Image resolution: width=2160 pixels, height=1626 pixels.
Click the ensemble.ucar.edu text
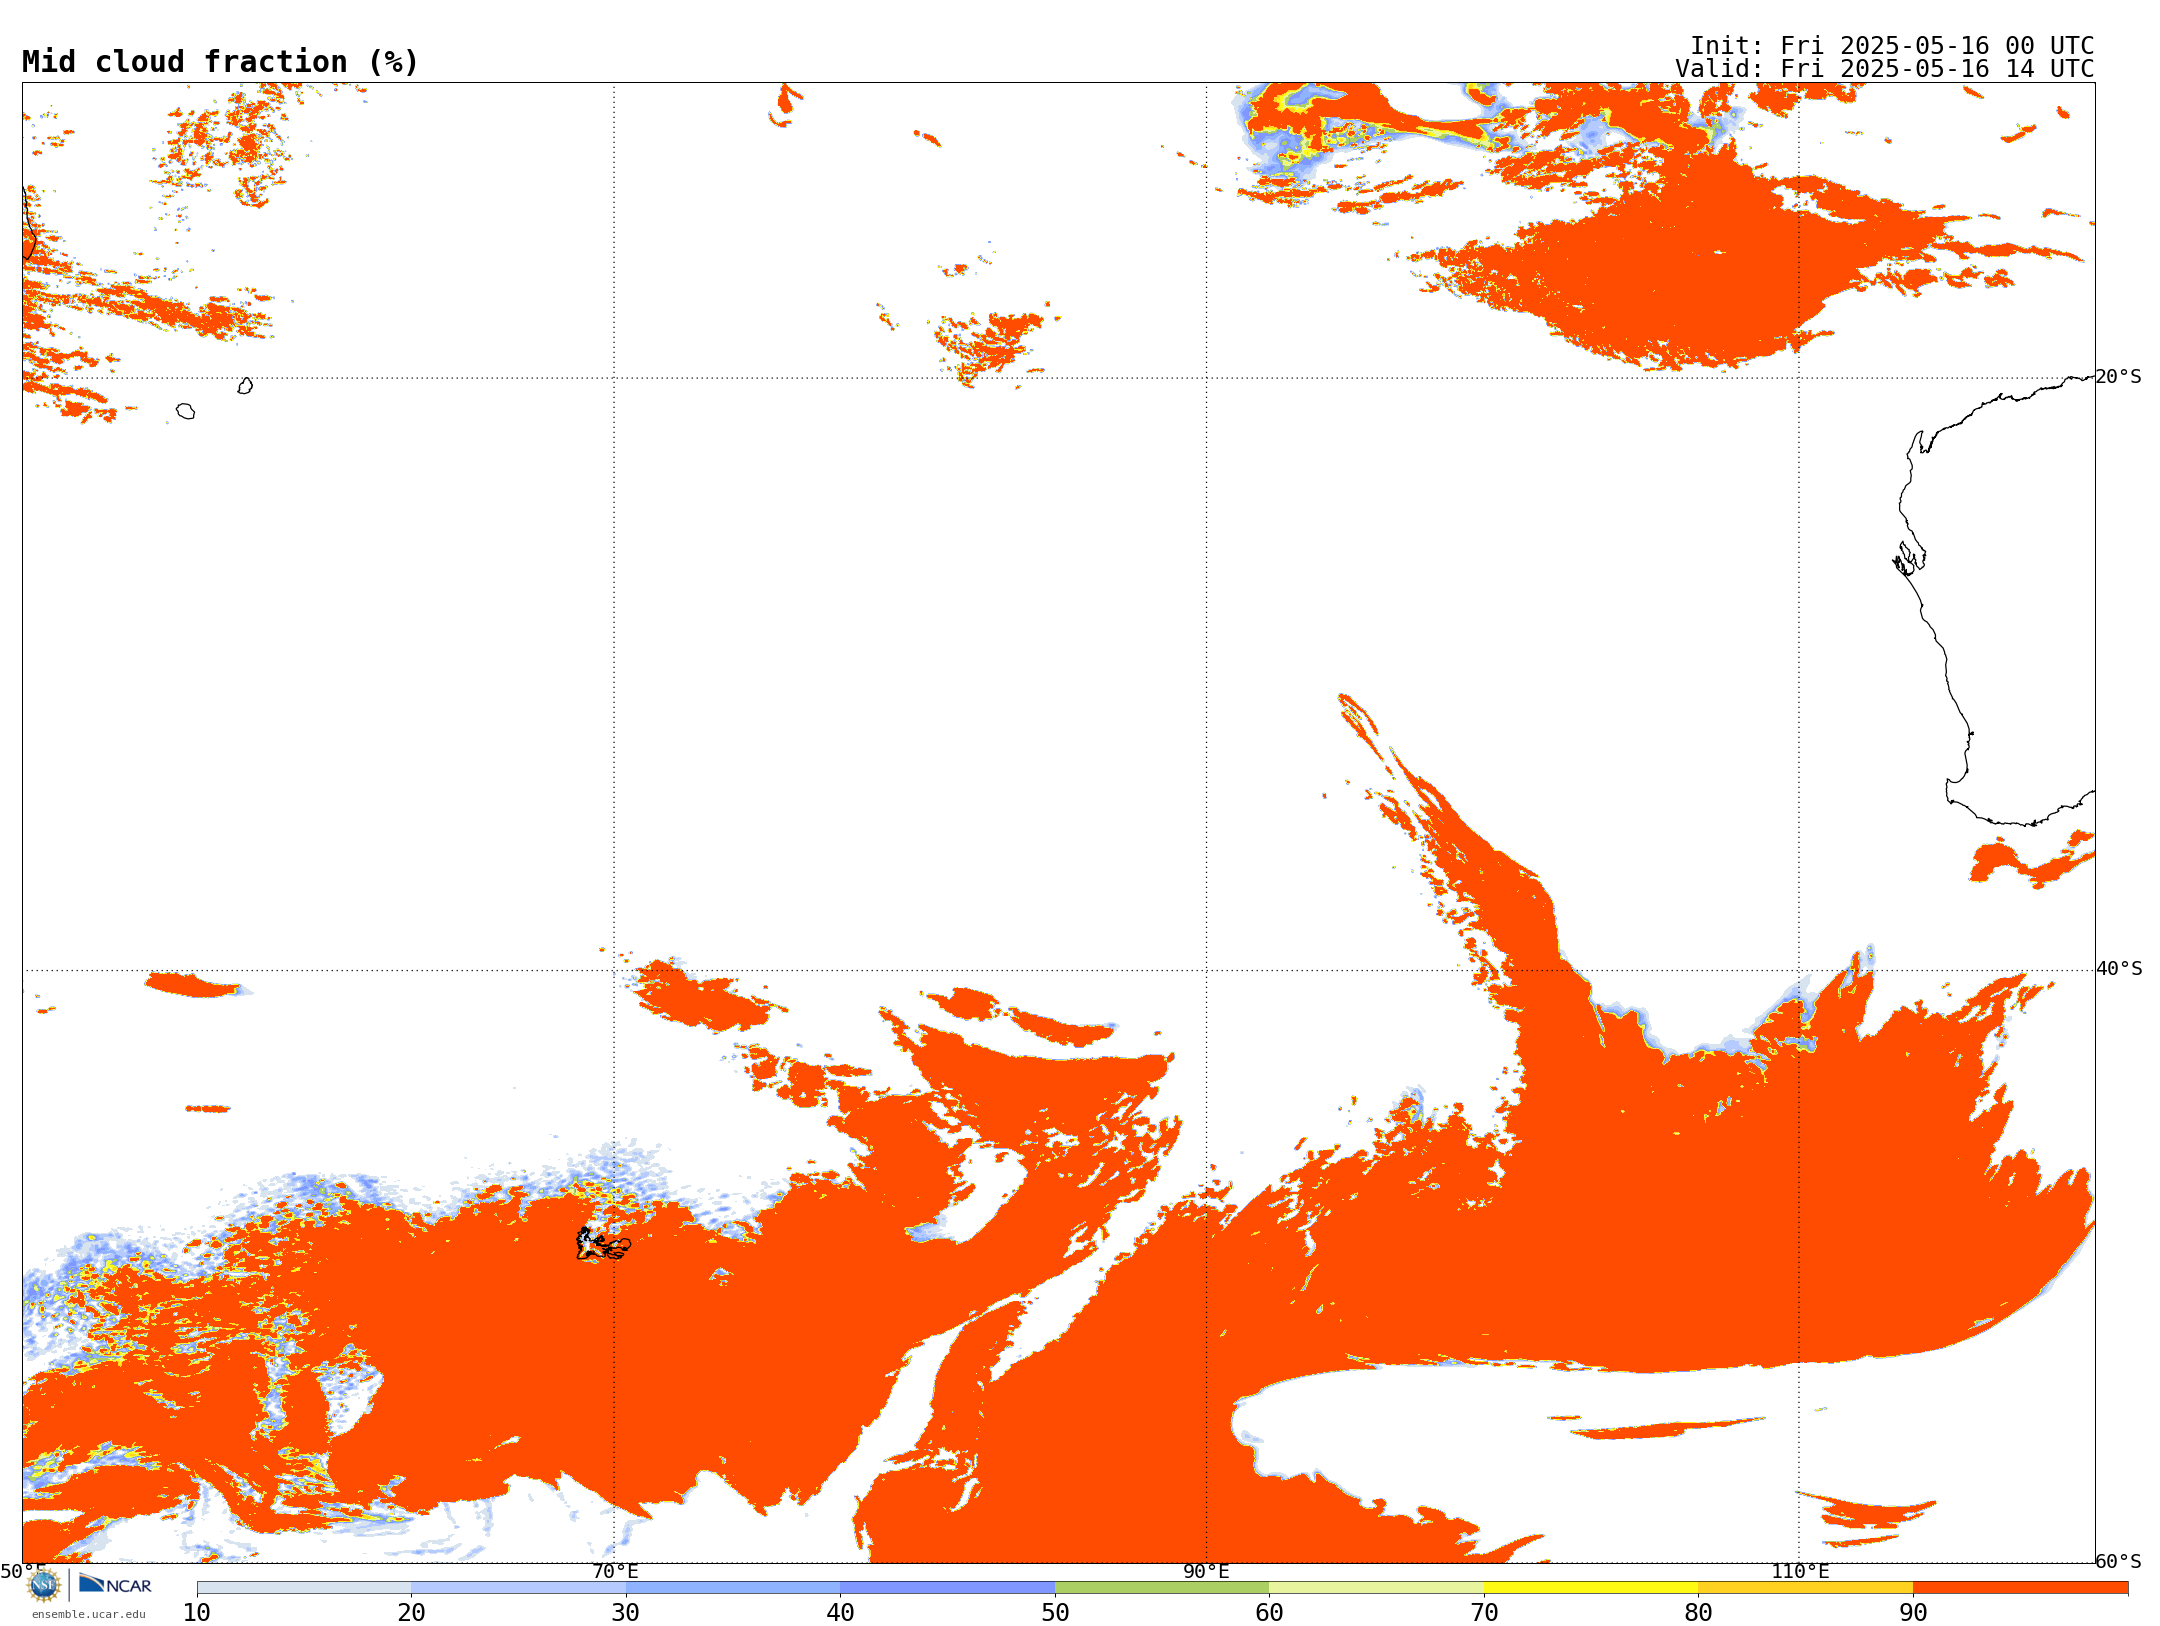pos(89,1614)
